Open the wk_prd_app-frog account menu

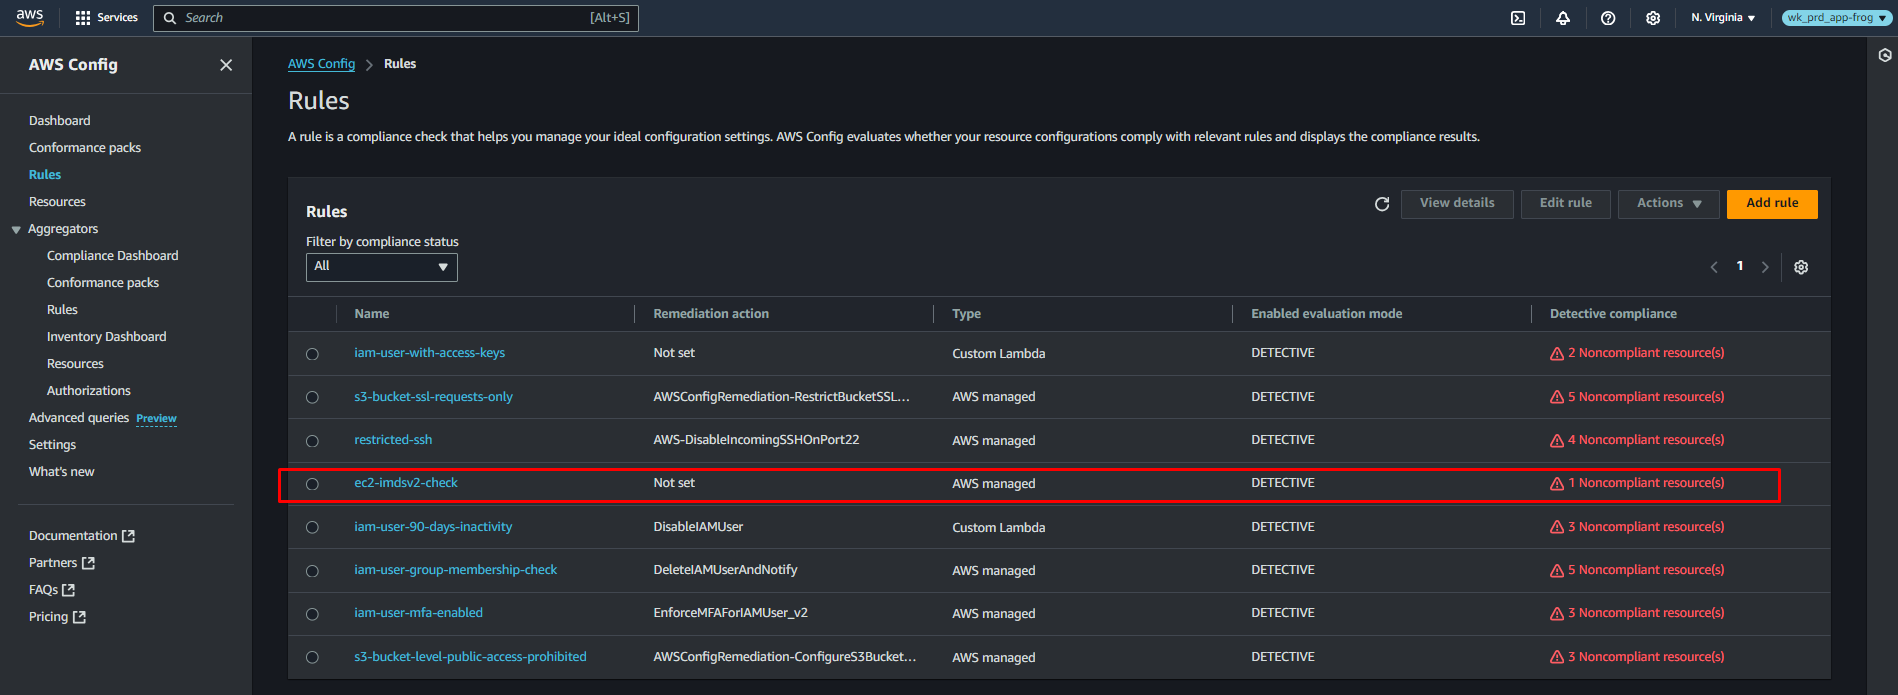pyautogui.click(x=1837, y=18)
